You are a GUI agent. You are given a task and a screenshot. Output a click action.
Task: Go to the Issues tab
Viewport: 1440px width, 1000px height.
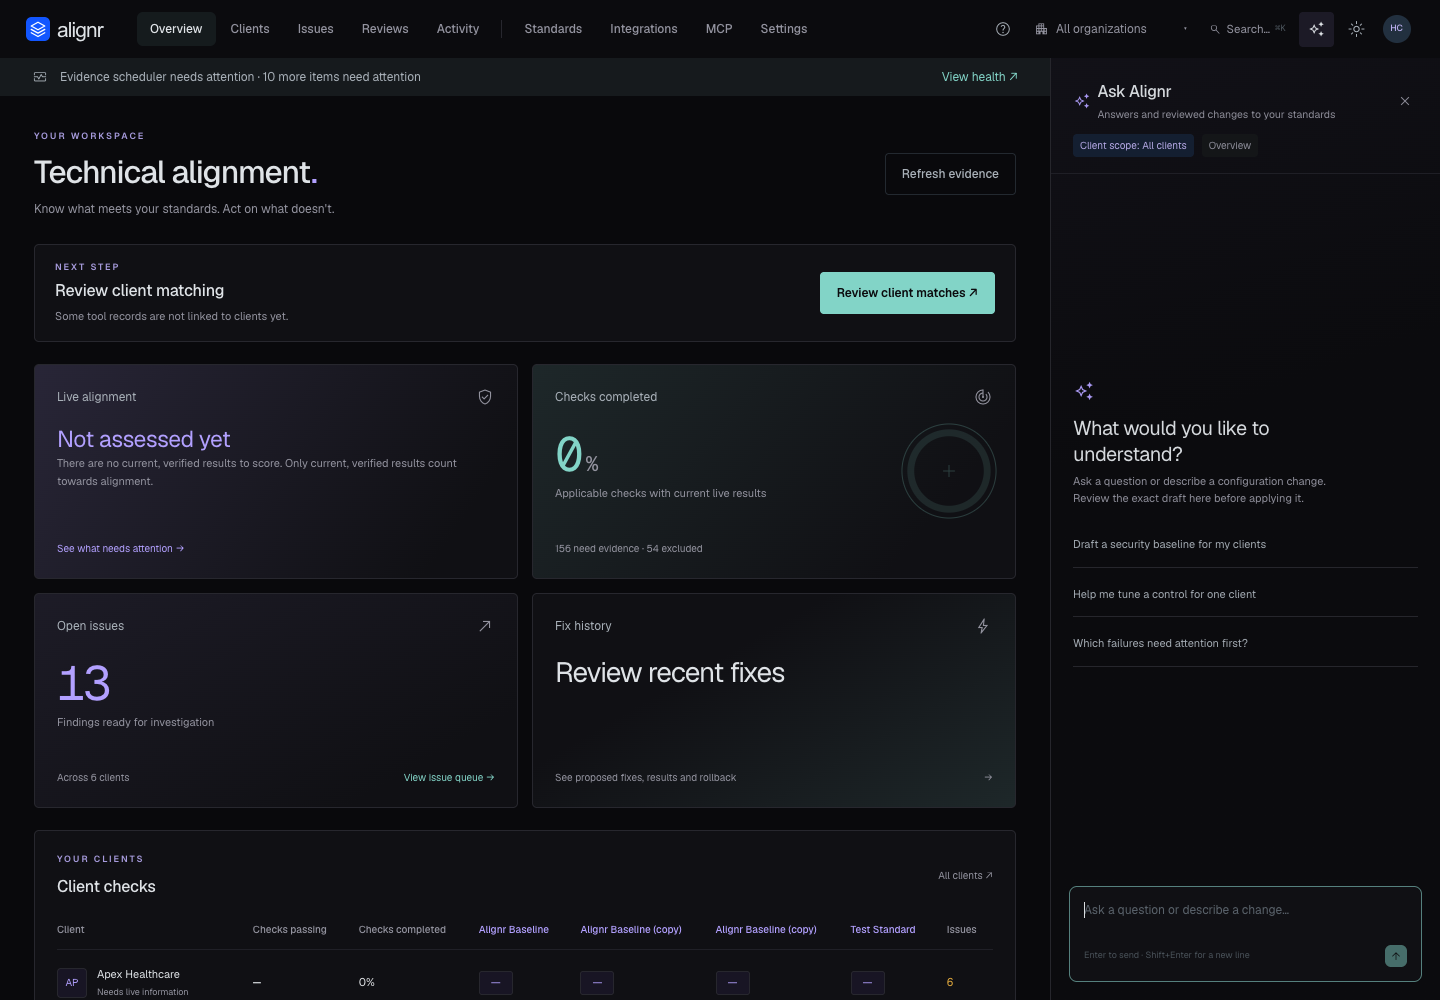point(316,29)
